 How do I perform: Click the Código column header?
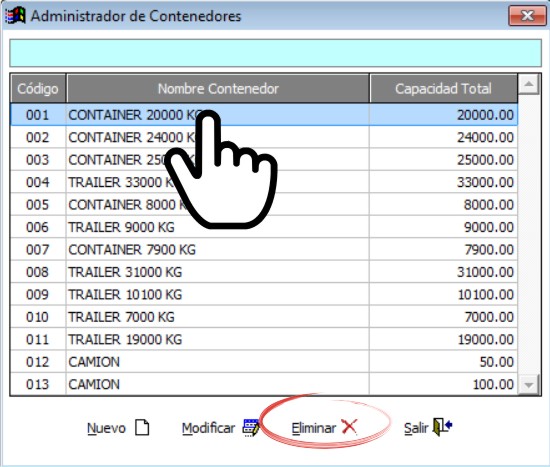pos(38,88)
